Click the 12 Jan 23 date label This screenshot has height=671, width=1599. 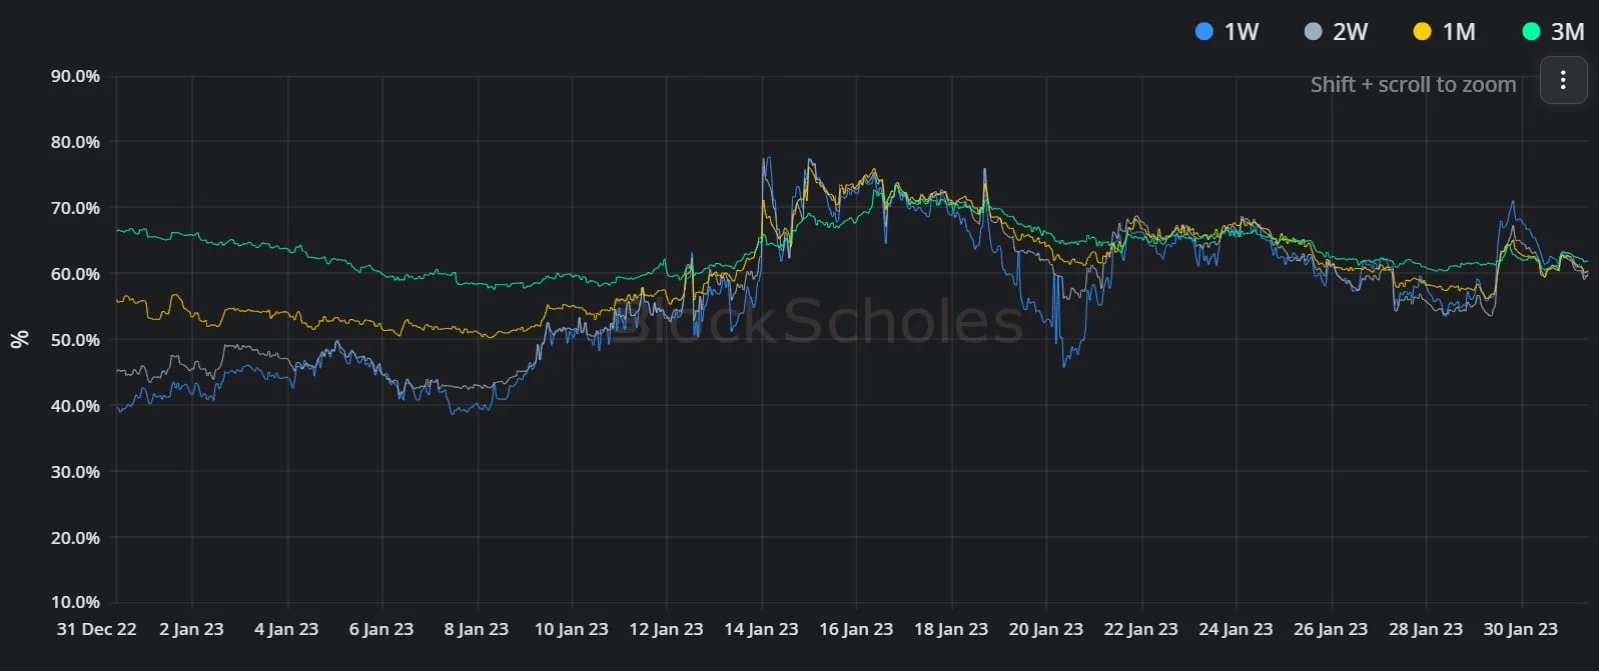[x=666, y=629]
